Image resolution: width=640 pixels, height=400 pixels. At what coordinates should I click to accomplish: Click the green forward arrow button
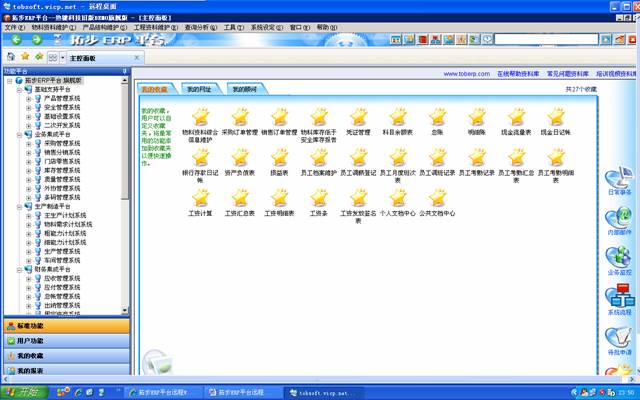coord(36,40)
